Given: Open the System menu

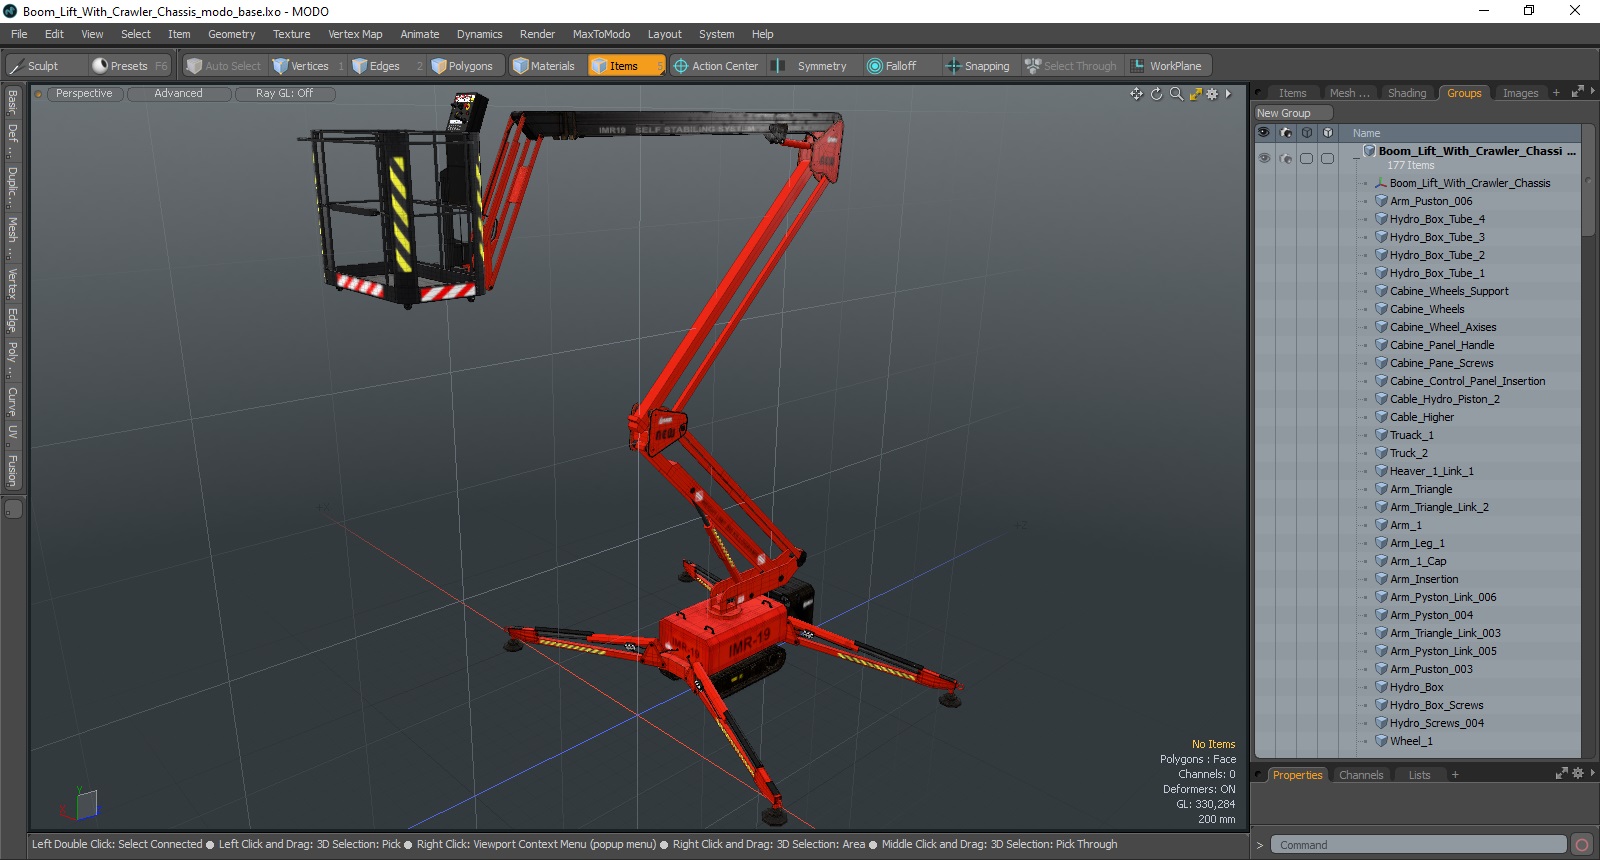Looking at the screenshot, I should tap(716, 34).
